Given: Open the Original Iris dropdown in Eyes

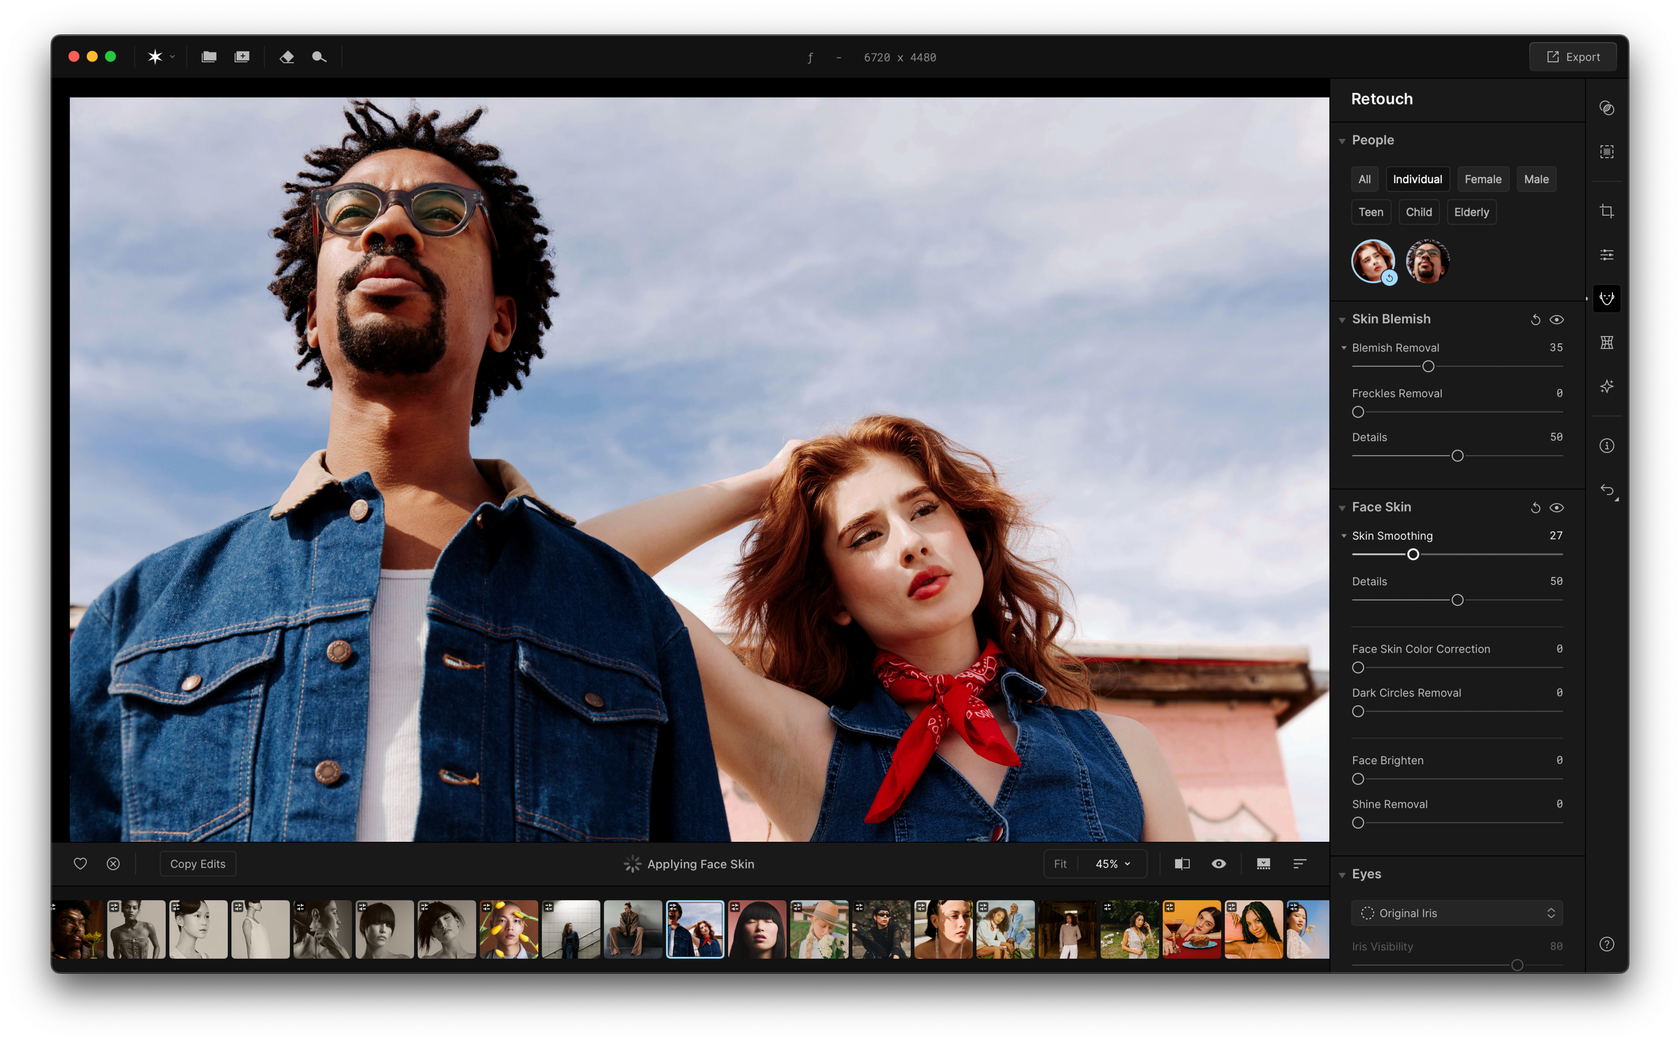Looking at the screenshot, I should (1456, 912).
